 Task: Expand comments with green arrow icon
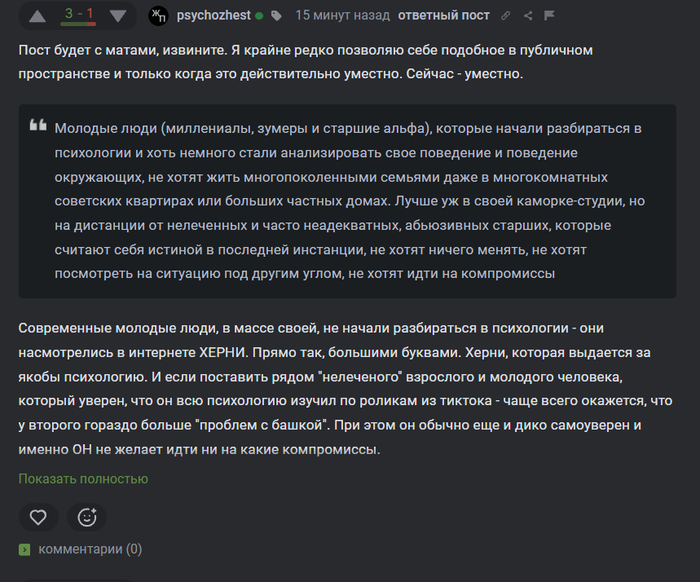[x=25, y=549]
